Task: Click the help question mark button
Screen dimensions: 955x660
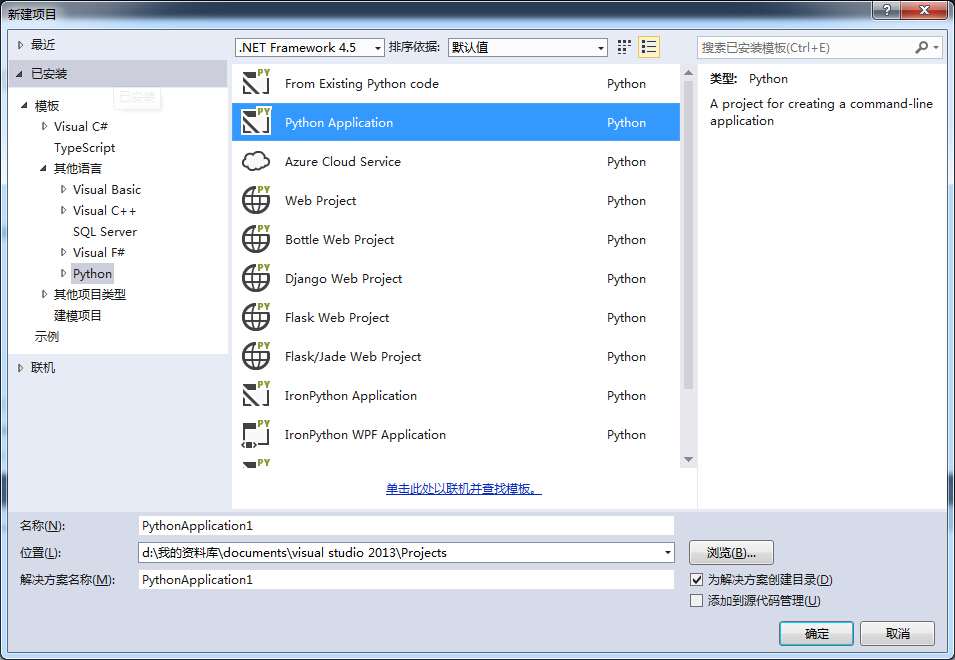Action: 887,10
